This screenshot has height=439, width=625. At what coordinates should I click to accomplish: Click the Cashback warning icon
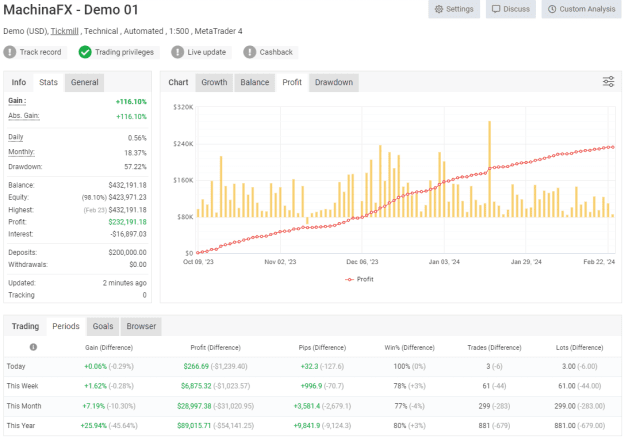coord(250,52)
